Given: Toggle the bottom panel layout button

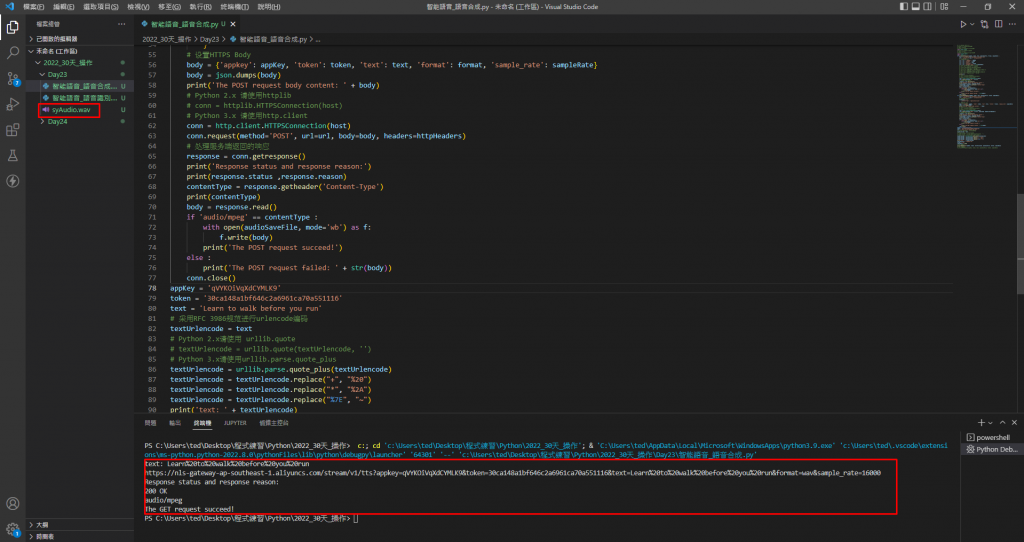Looking at the screenshot, I should coord(916,7).
